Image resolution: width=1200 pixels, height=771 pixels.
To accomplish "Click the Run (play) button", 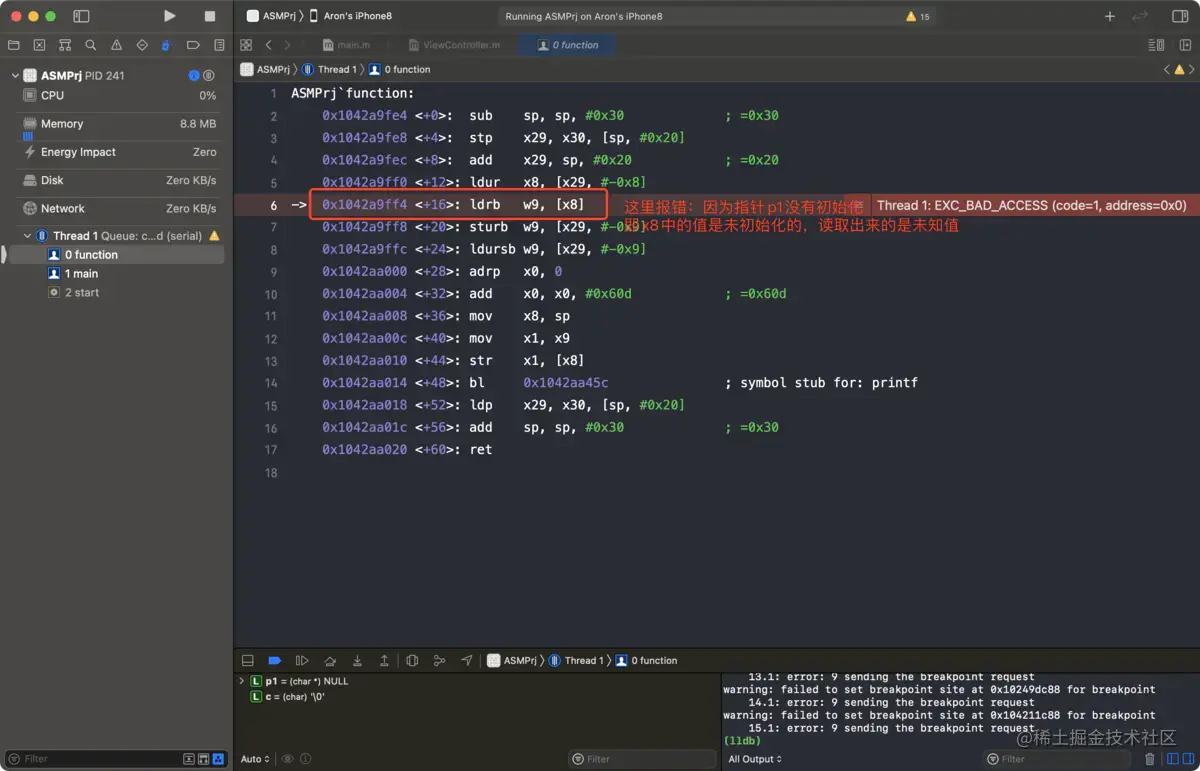I will (x=170, y=16).
